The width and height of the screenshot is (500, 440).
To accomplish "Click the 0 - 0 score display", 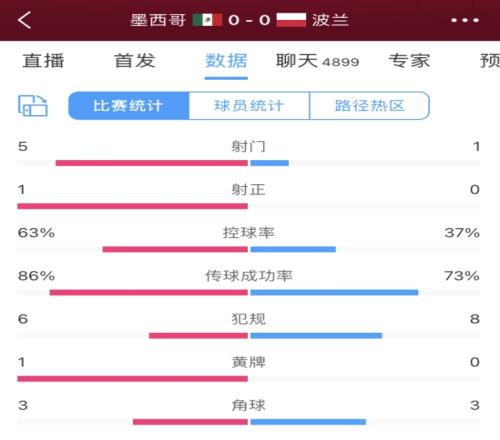I will click(x=249, y=20).
